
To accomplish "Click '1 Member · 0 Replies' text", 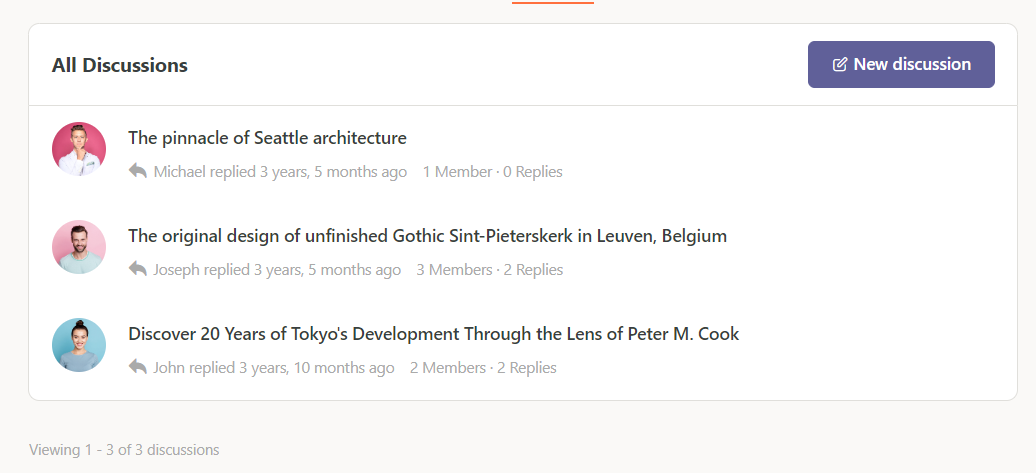I will click(493, 172).
